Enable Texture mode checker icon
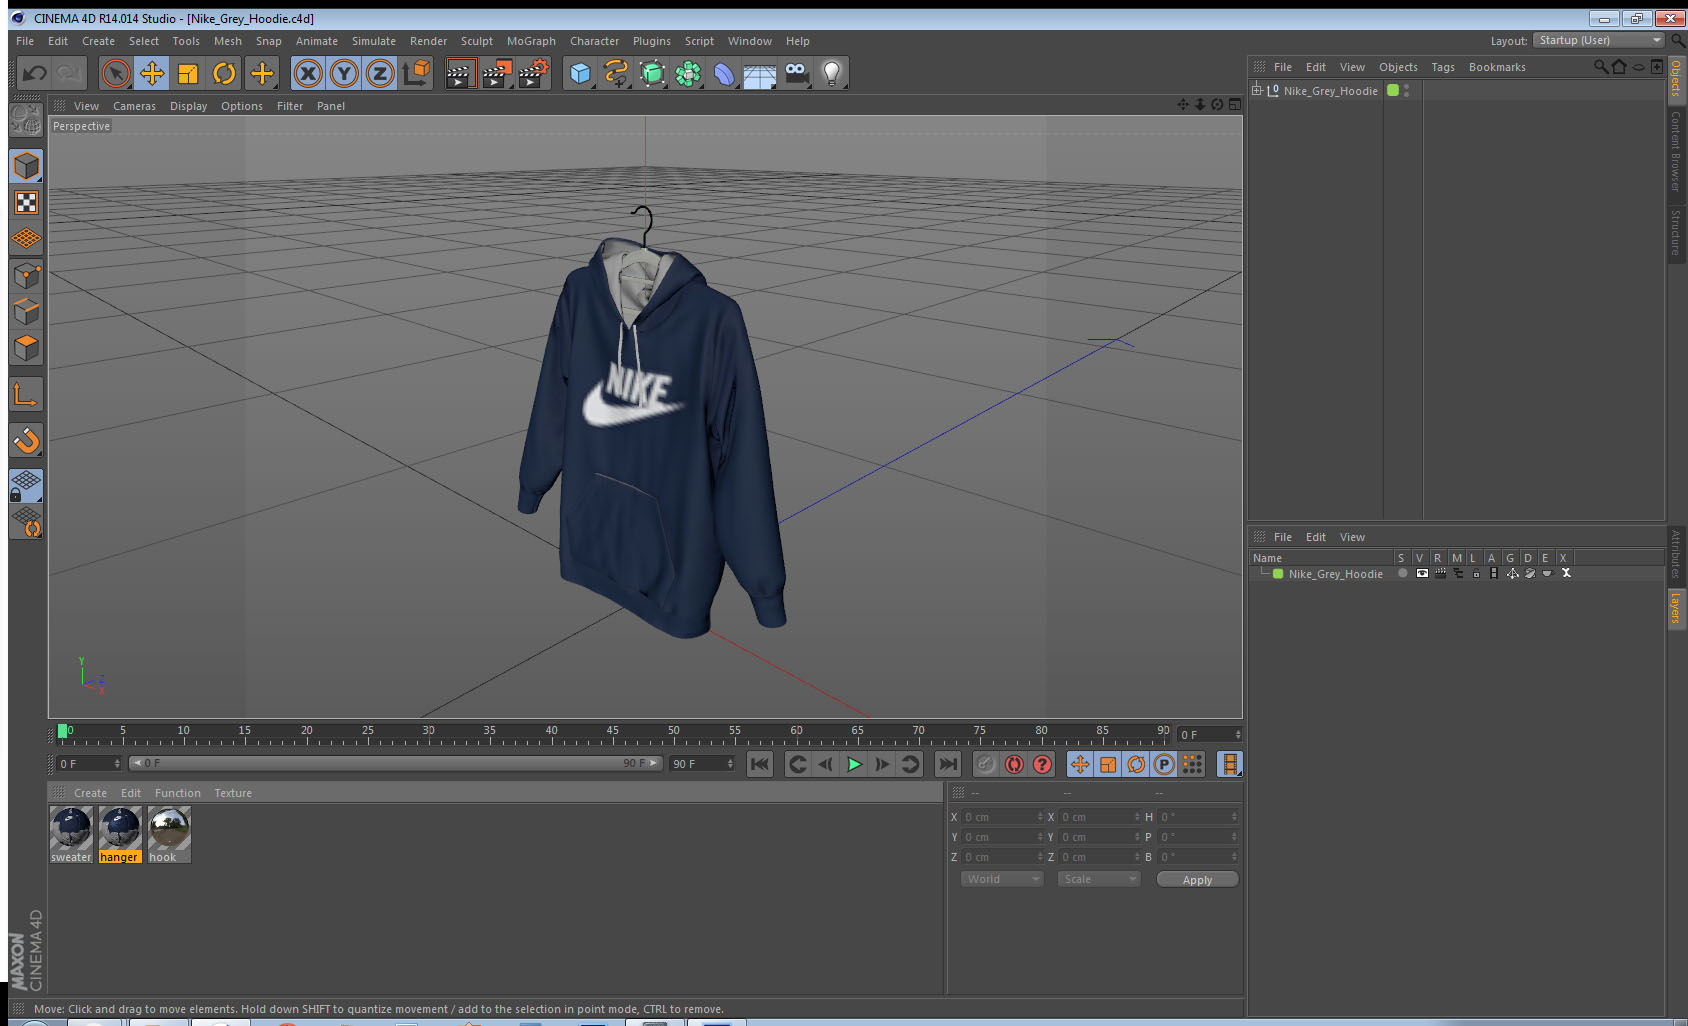Viewport: 1688px width, 1026px height. click(x=26, y=203)
